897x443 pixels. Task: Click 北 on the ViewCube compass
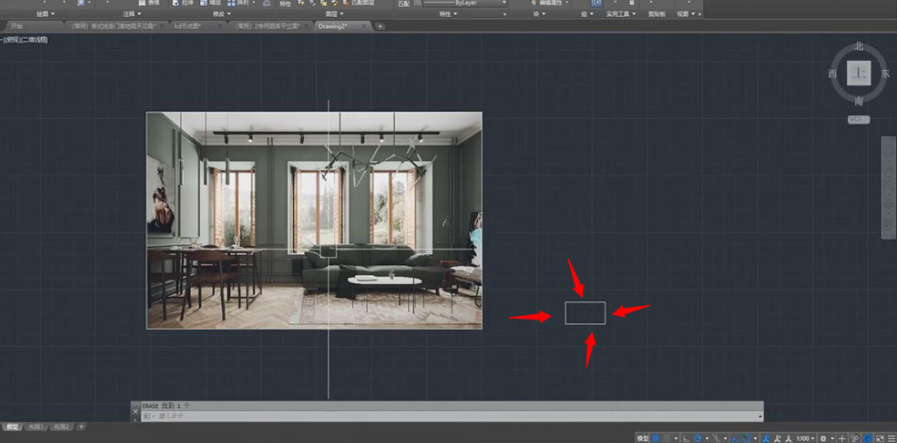(859, 47)
